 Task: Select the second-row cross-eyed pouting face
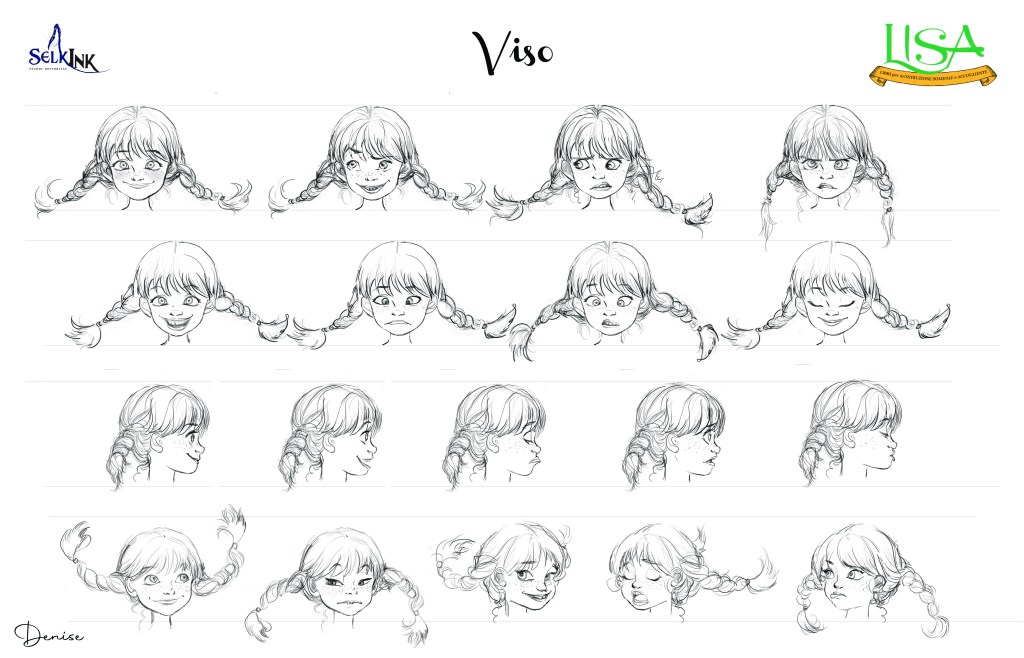[x=400, y=294]
